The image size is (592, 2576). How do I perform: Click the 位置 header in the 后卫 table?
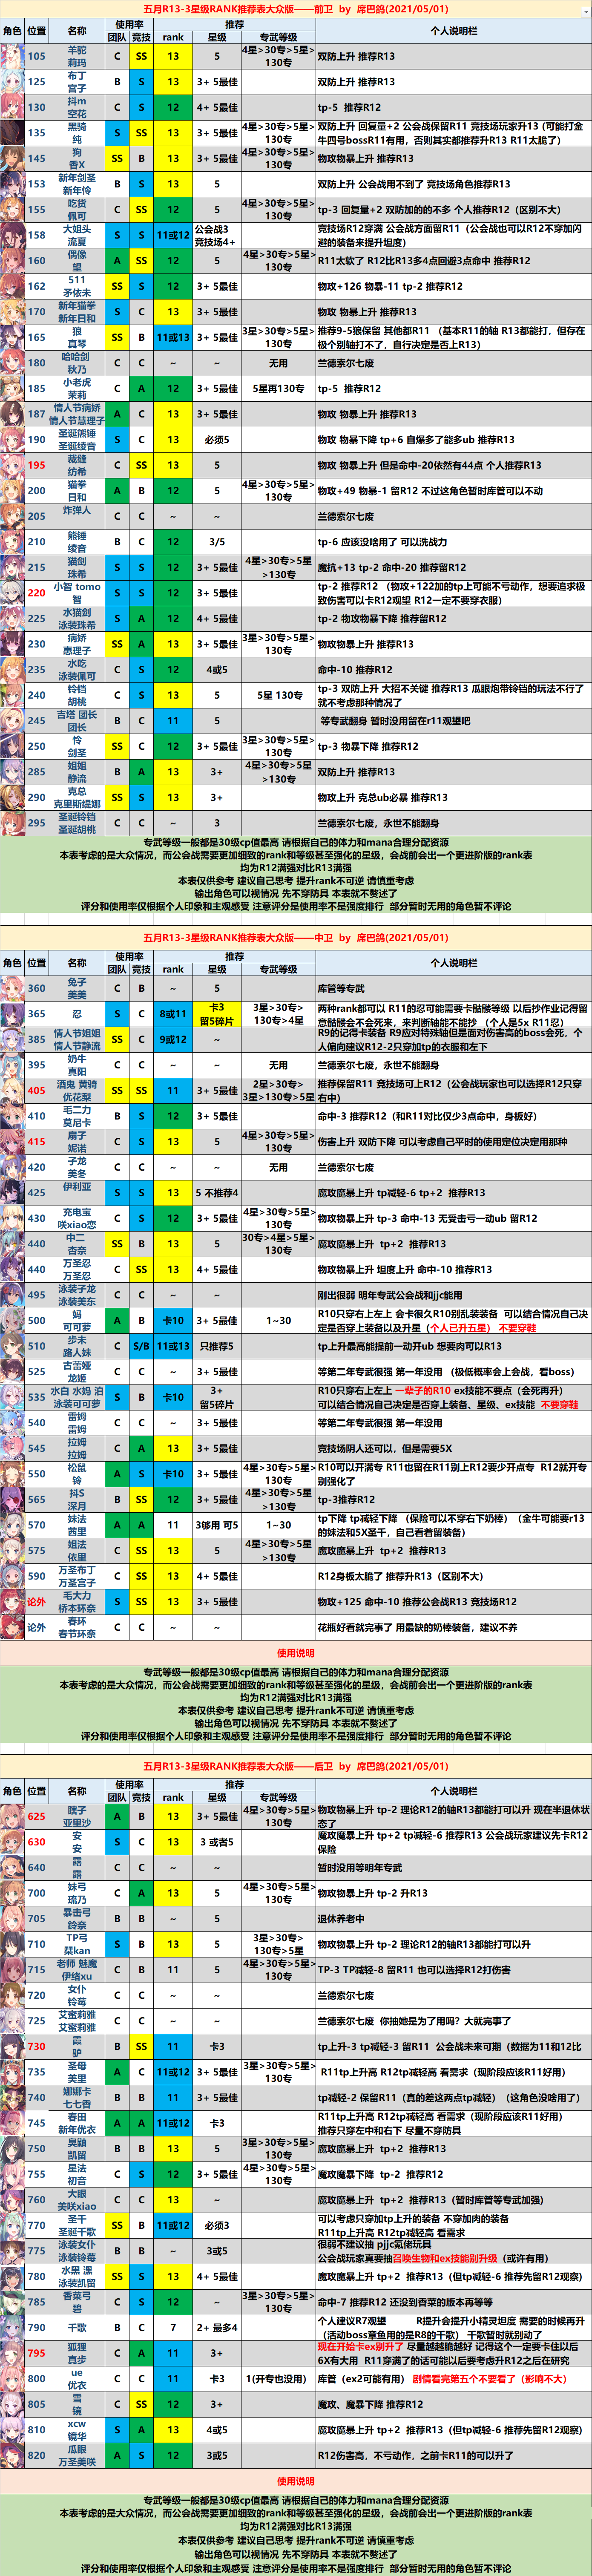pos(37,1791)
